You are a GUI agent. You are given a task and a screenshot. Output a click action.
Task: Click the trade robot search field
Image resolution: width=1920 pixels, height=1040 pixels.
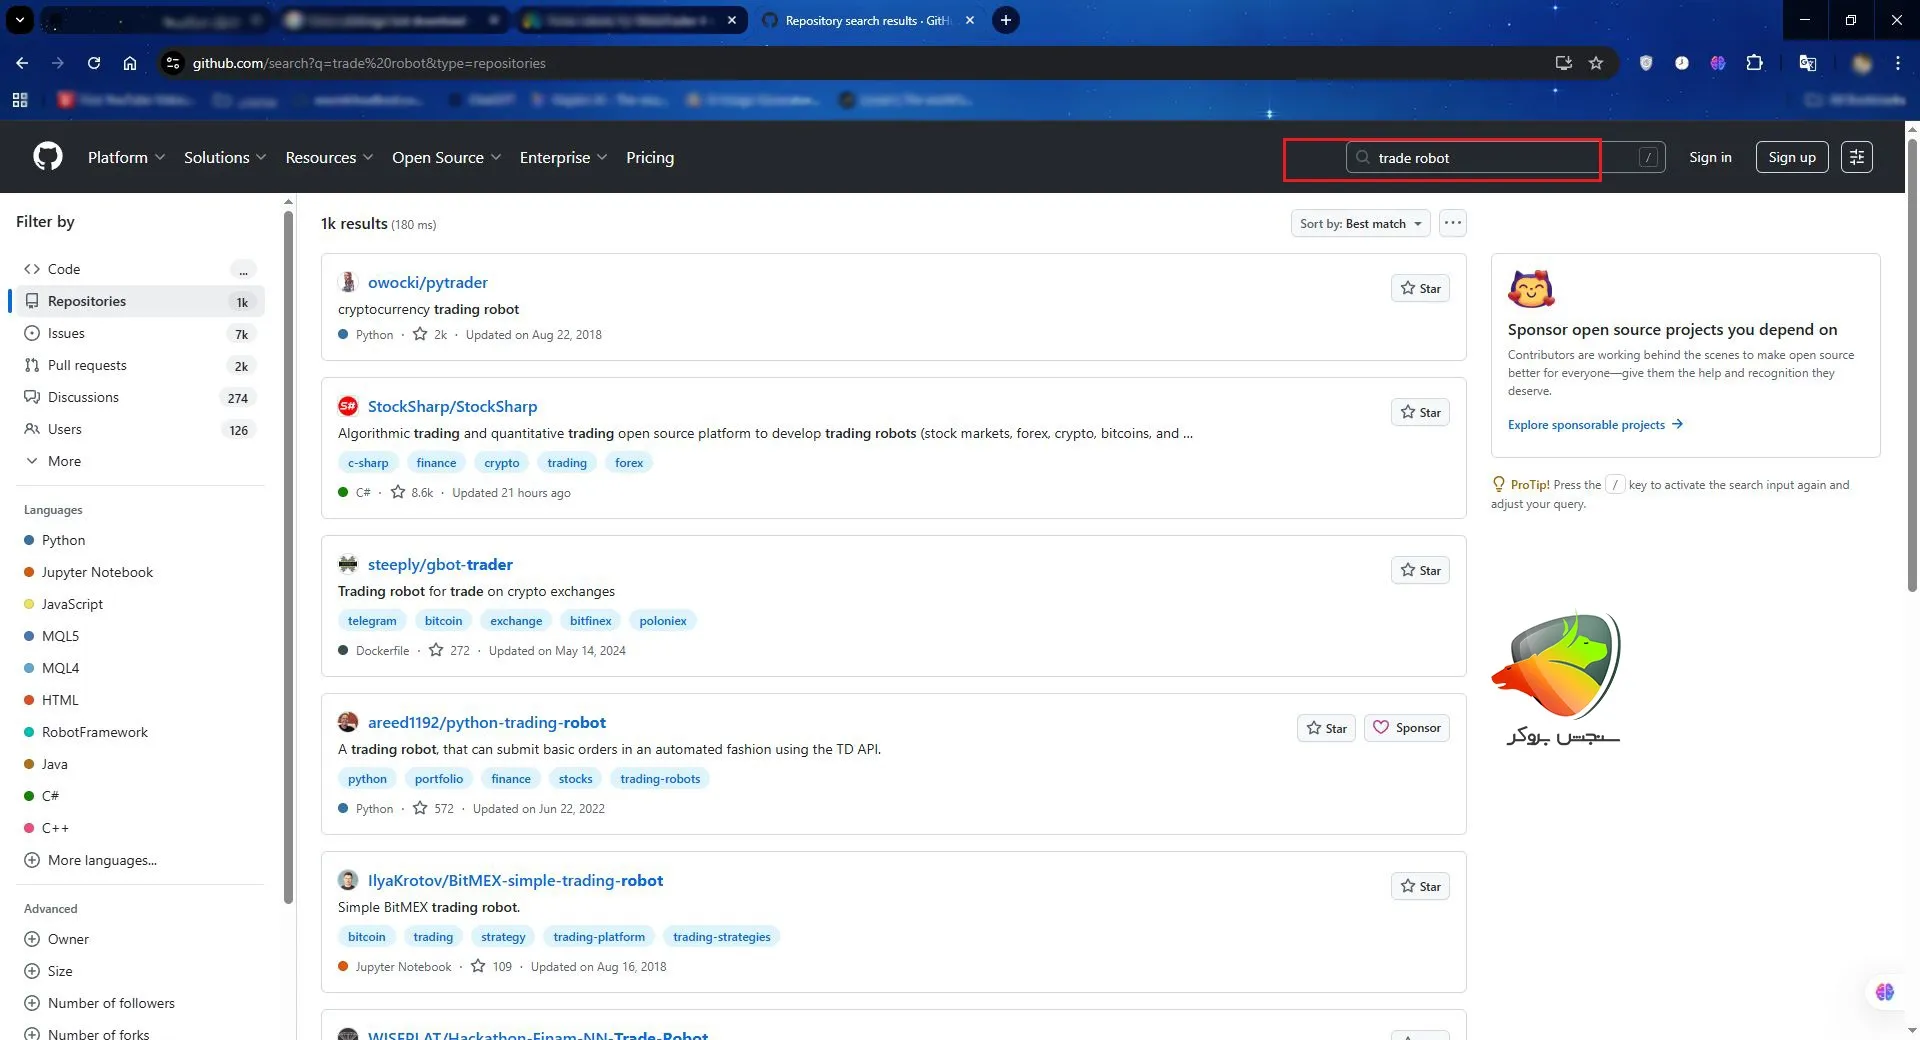pyautogui.click(x=1500, y=158)
